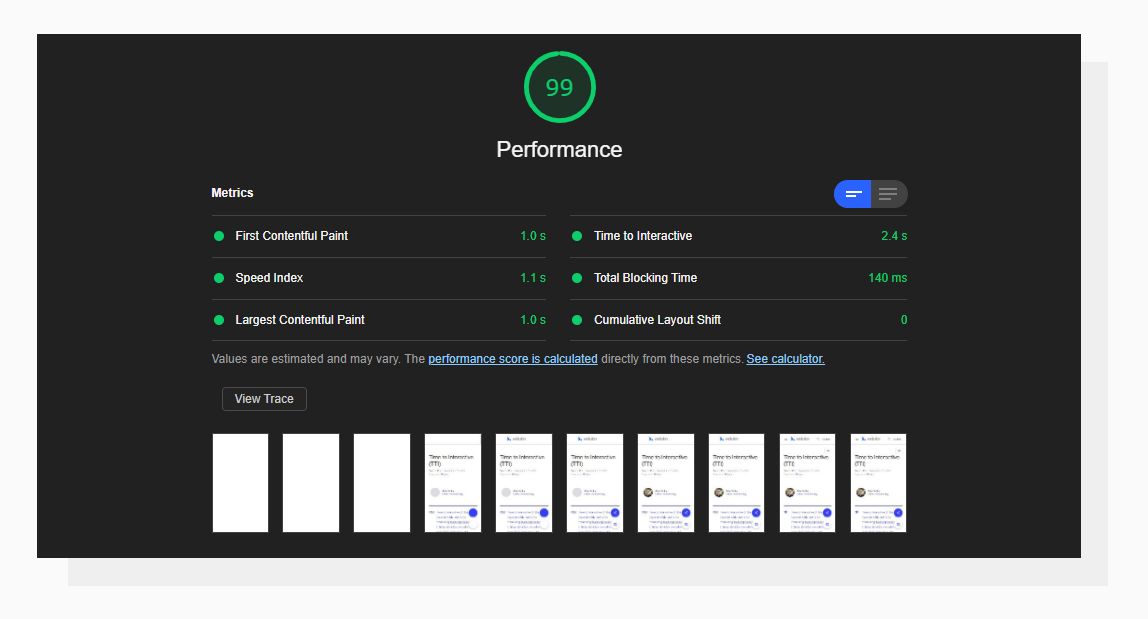Select the Performance label under the gauge
The height and width of the screenshot is (619, 1148).
(559, 149)
